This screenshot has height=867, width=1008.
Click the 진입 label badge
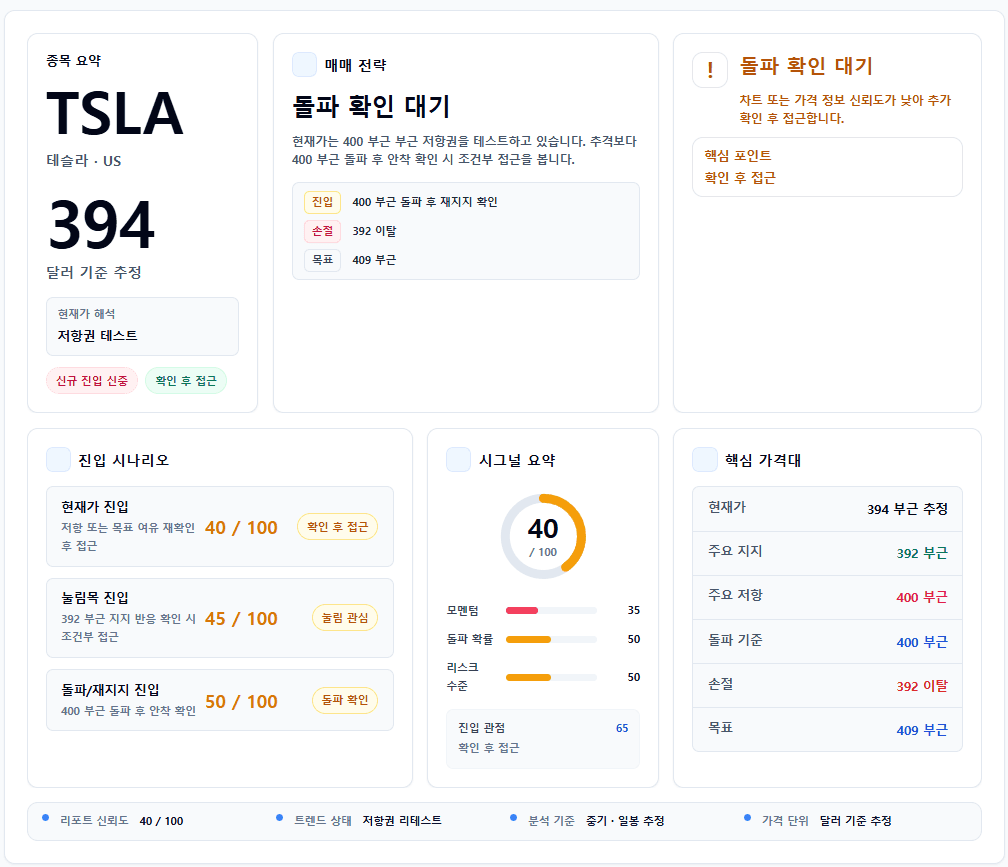[322, 202]
